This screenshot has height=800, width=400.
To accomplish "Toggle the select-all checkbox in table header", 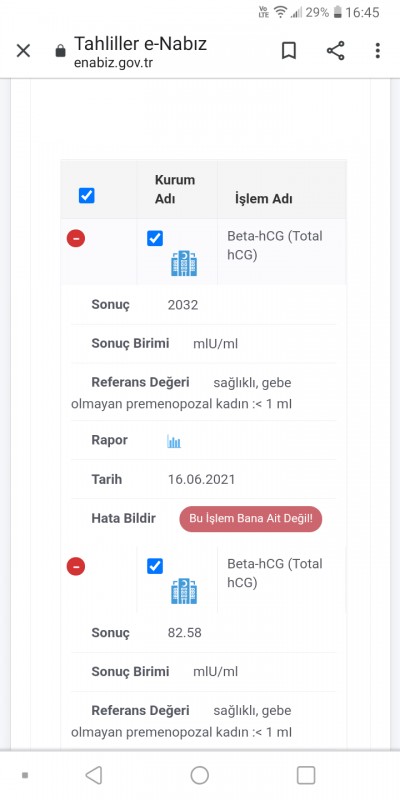I will tap(87, 195).
